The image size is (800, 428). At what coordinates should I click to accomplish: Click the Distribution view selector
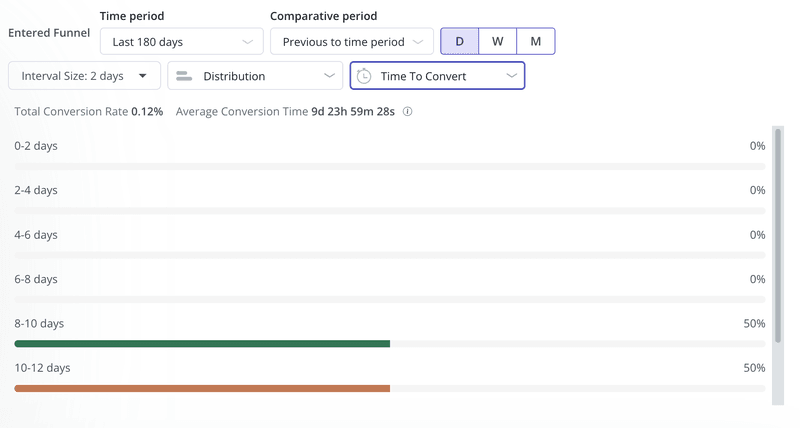[x=255, y=76]
